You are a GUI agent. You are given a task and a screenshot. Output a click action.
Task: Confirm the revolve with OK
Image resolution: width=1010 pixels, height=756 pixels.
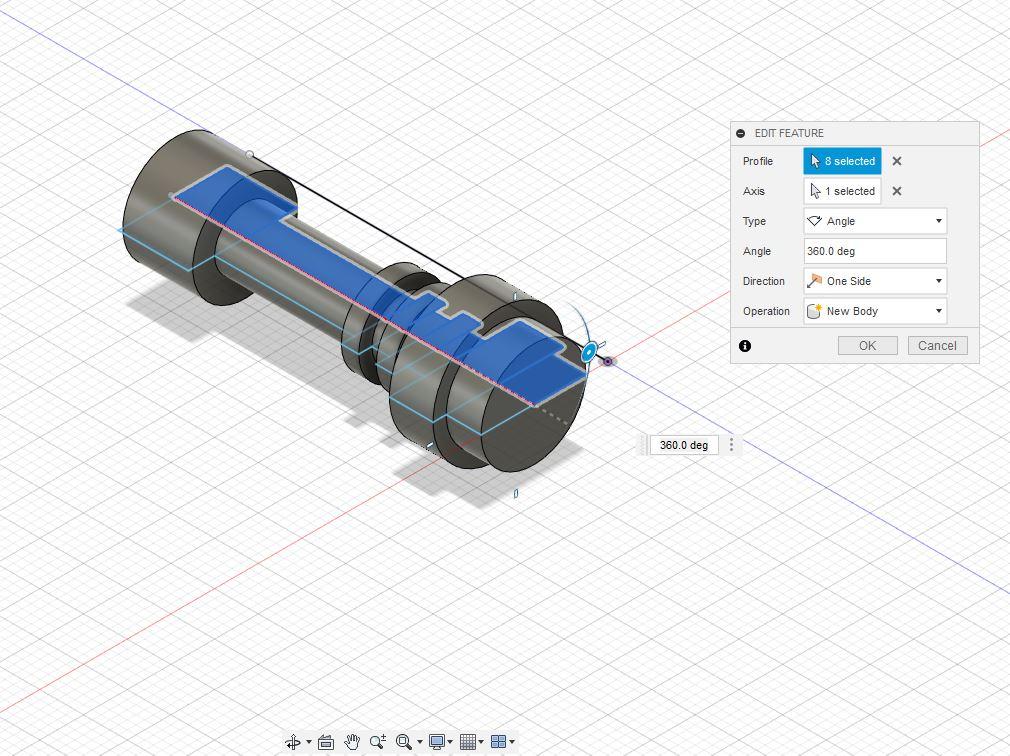[868, 346]
